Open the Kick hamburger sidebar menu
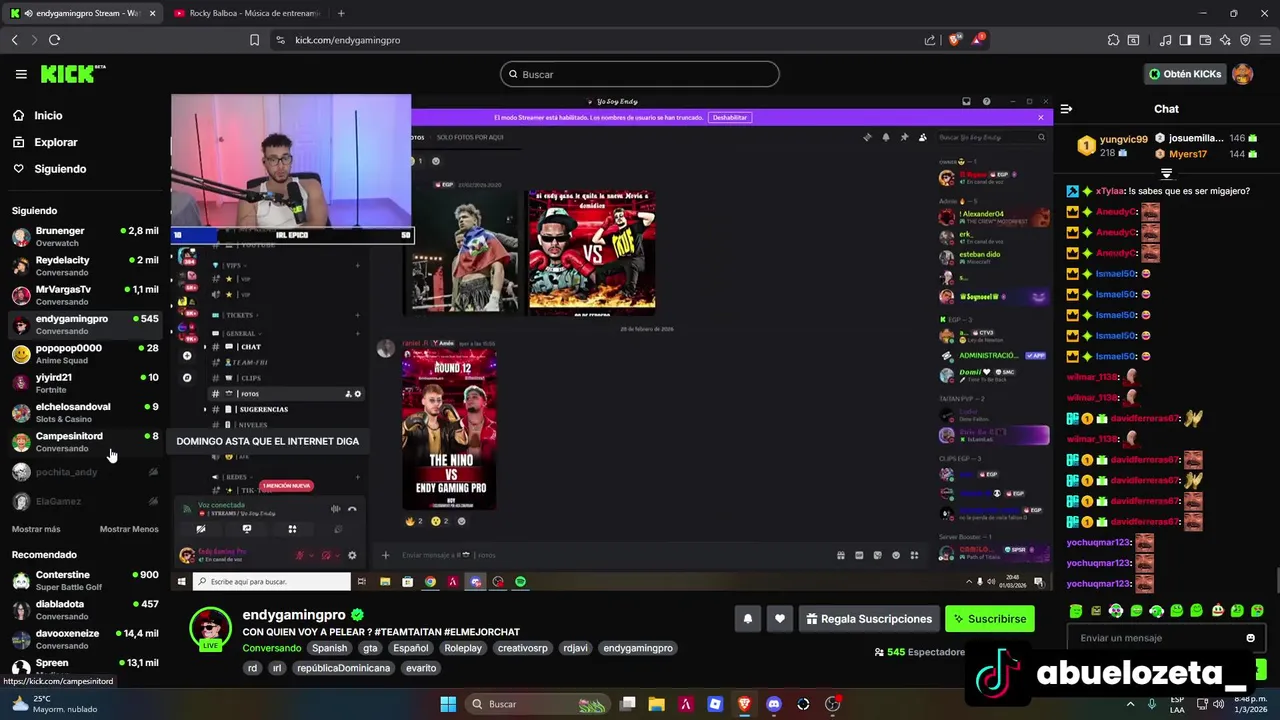This screenshot has height=720, width=1280. (21, 74)
